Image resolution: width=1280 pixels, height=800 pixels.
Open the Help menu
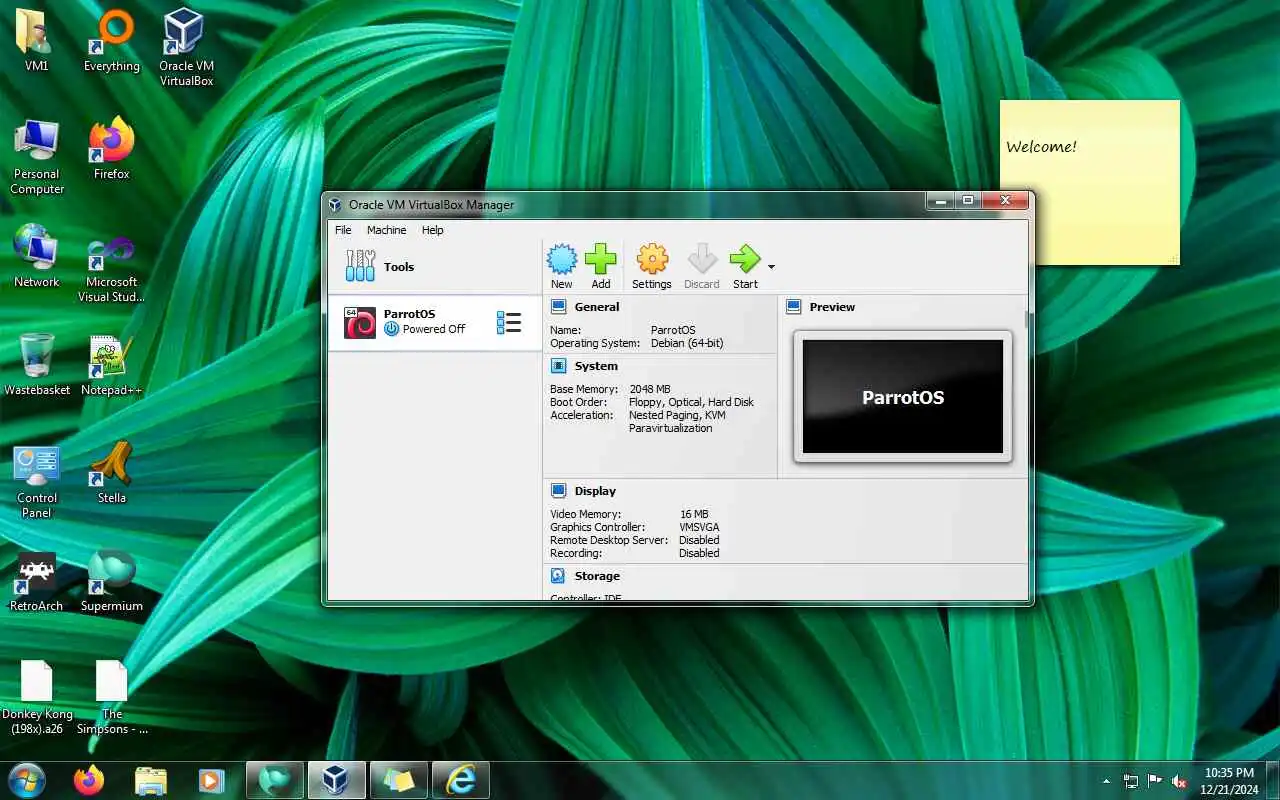pos(432,230)
